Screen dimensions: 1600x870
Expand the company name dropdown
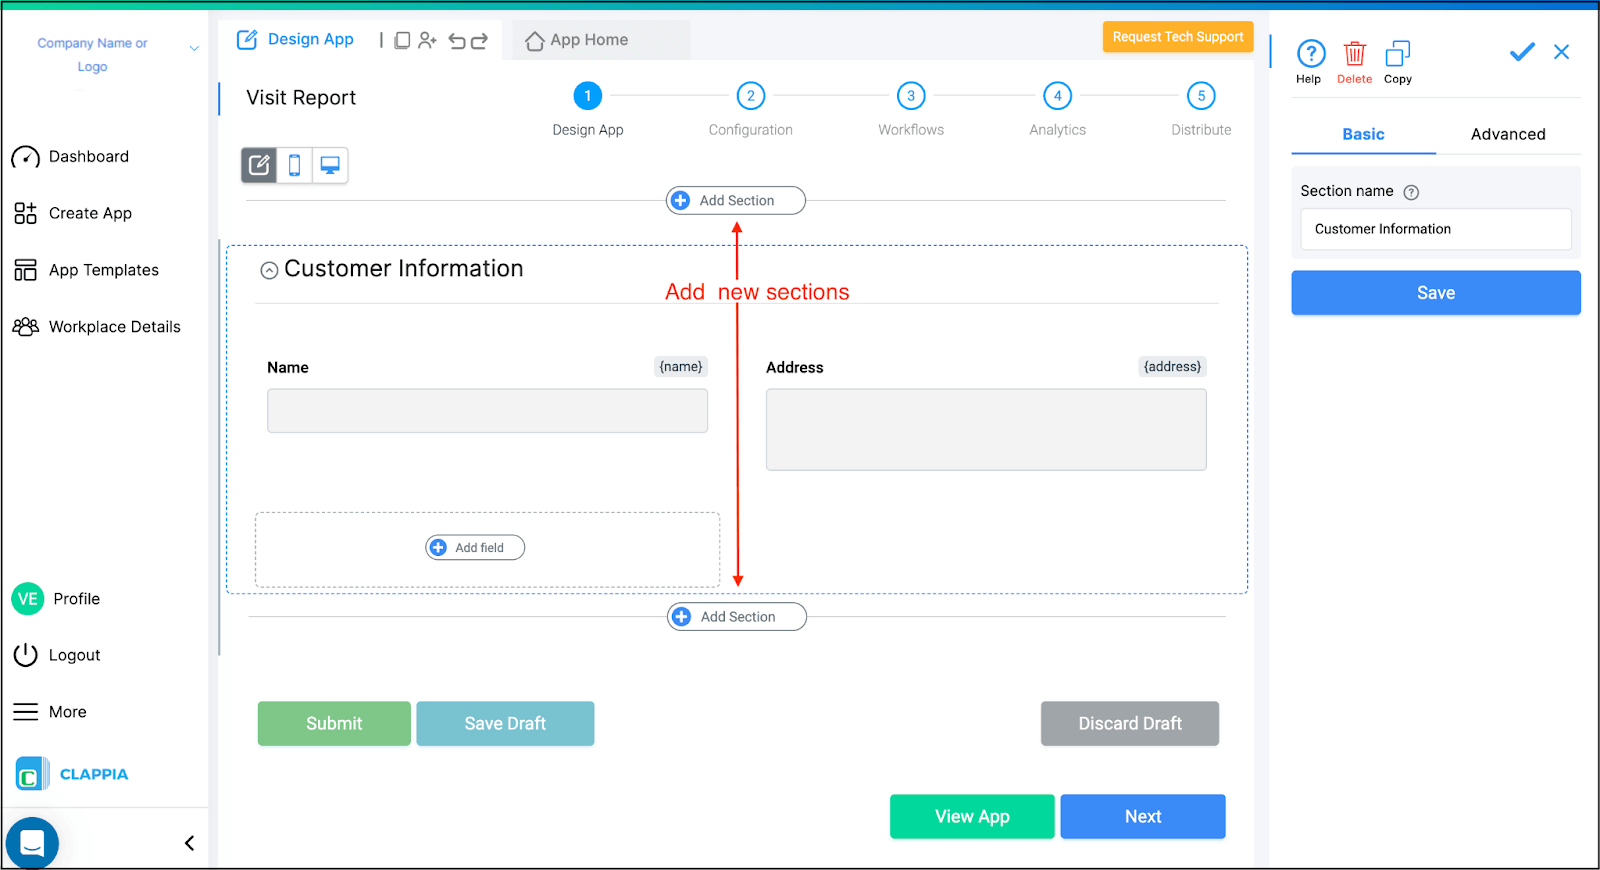click(194, 48)
